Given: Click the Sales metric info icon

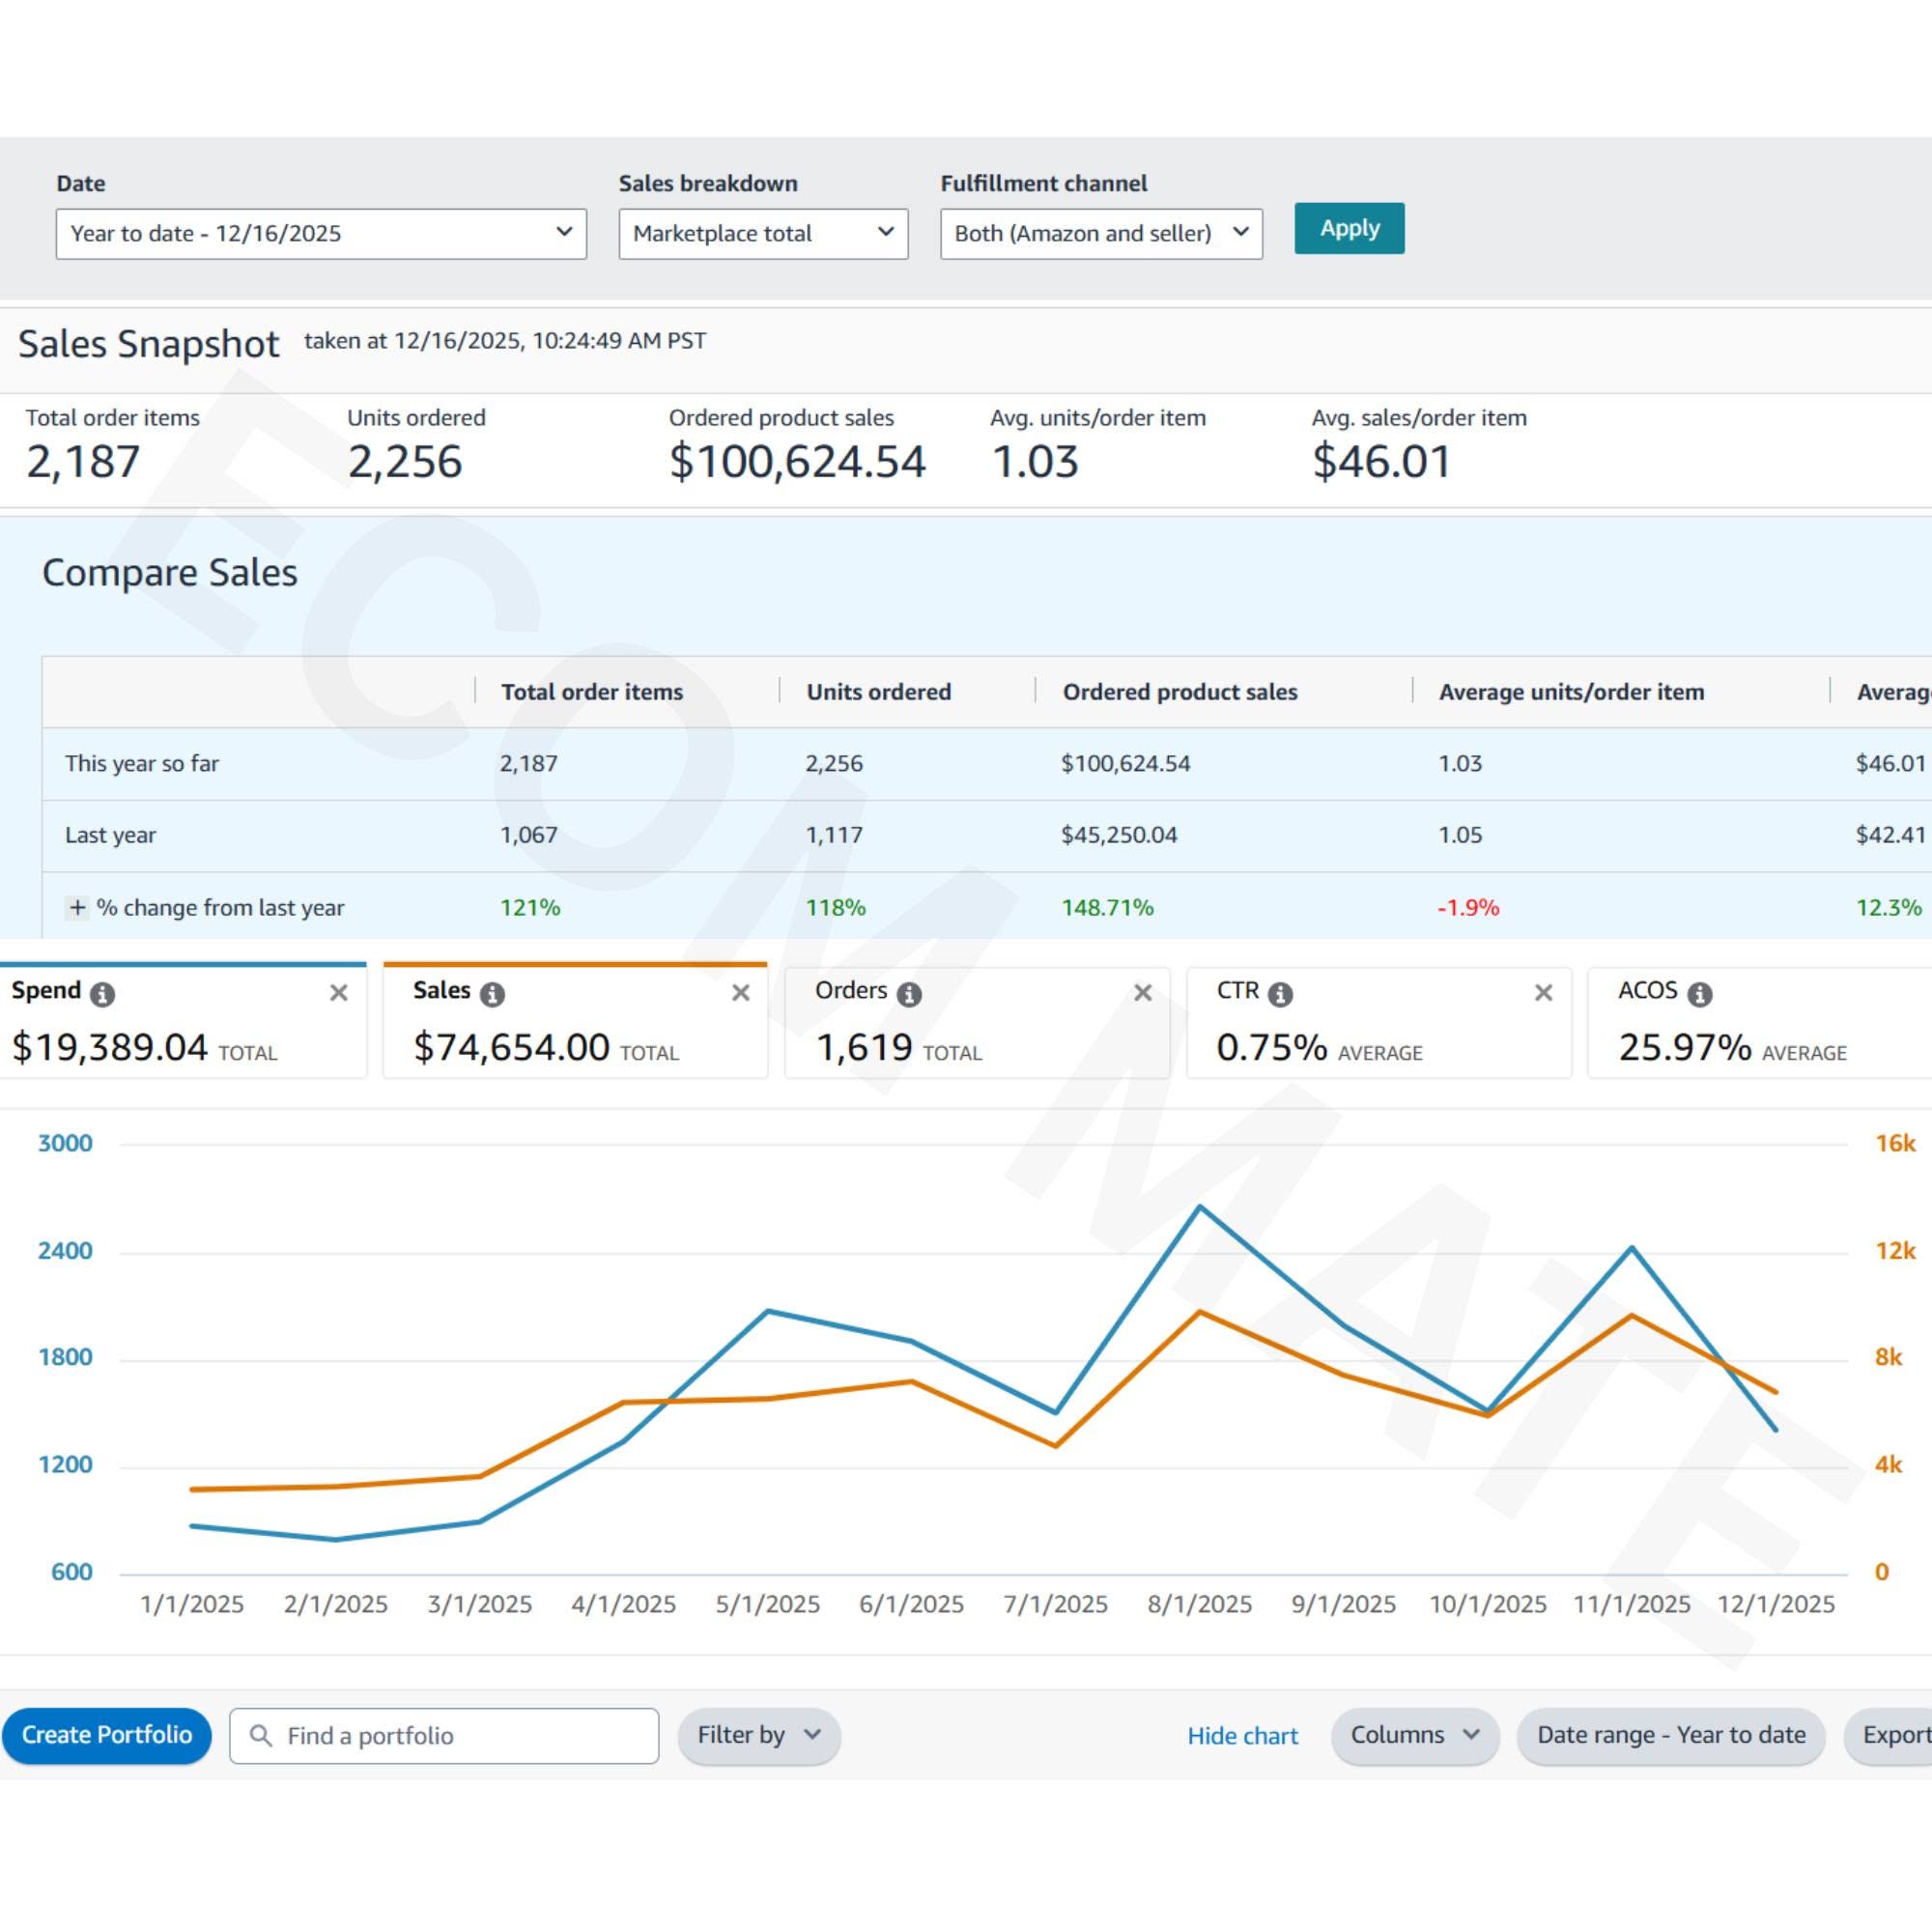Looking at the screenshot, I should [492, 993].
